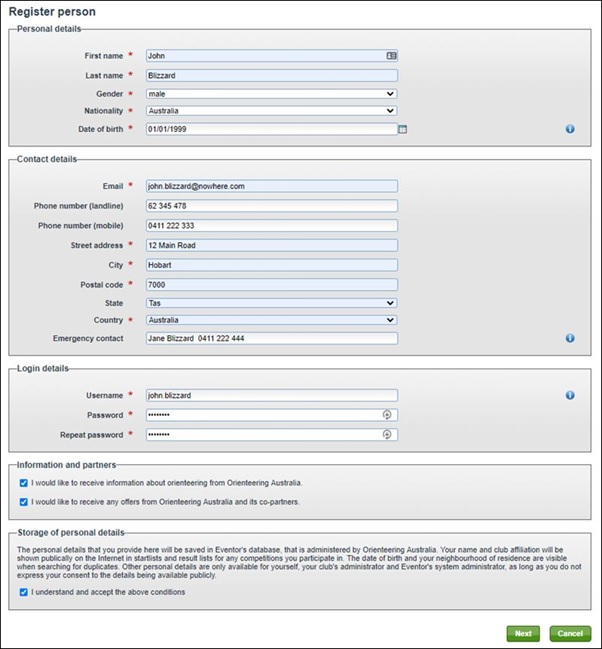Select the Last name text field

coord(271,75)
